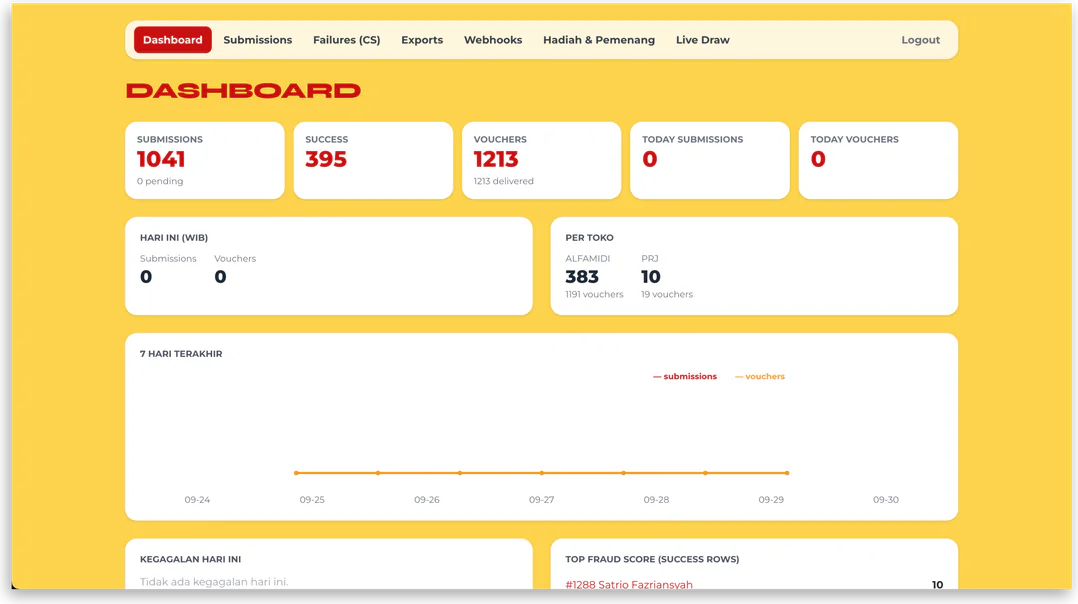Click the PER TOKO heading
Screen dimensions: 1078x604
(x=590, y=238)
